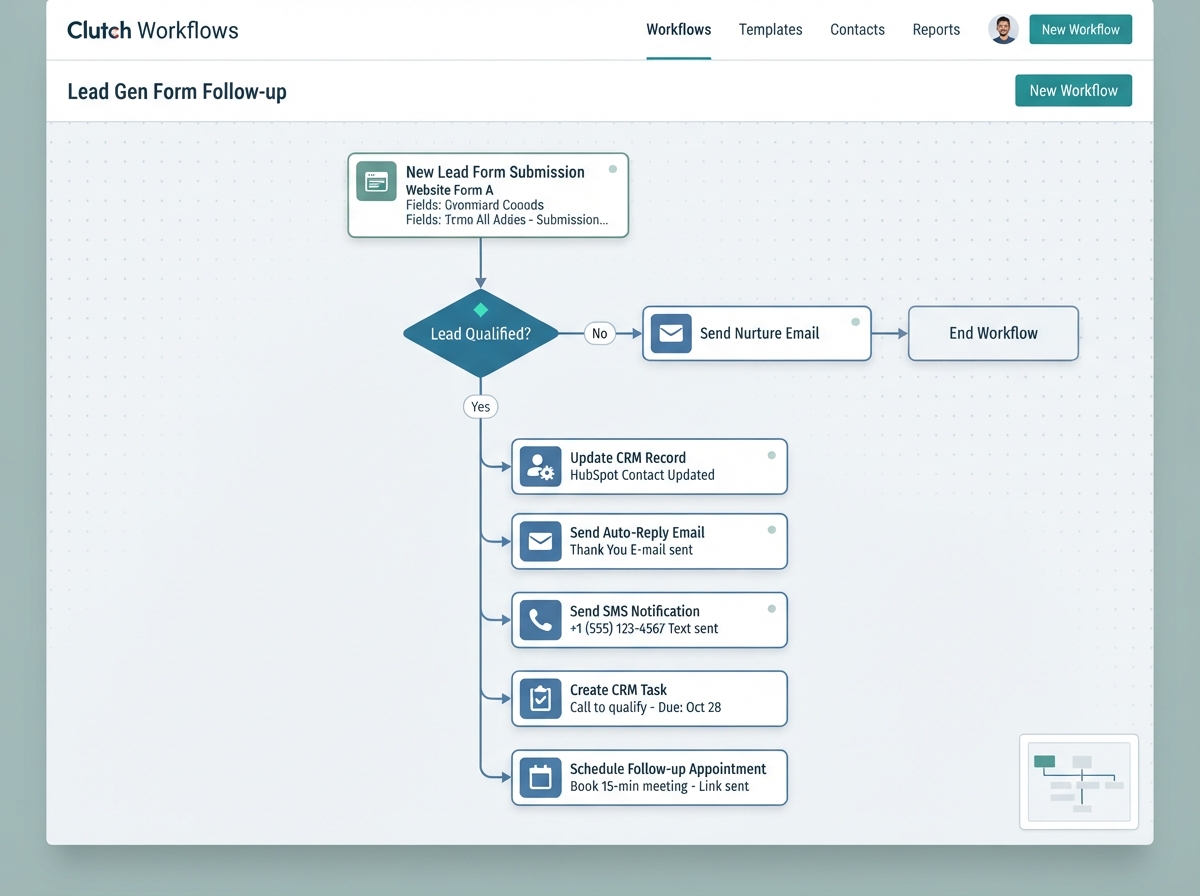Click status dot on New Lead Form Submission
This screenshot has height=896, width=1200.
point(612,169)
